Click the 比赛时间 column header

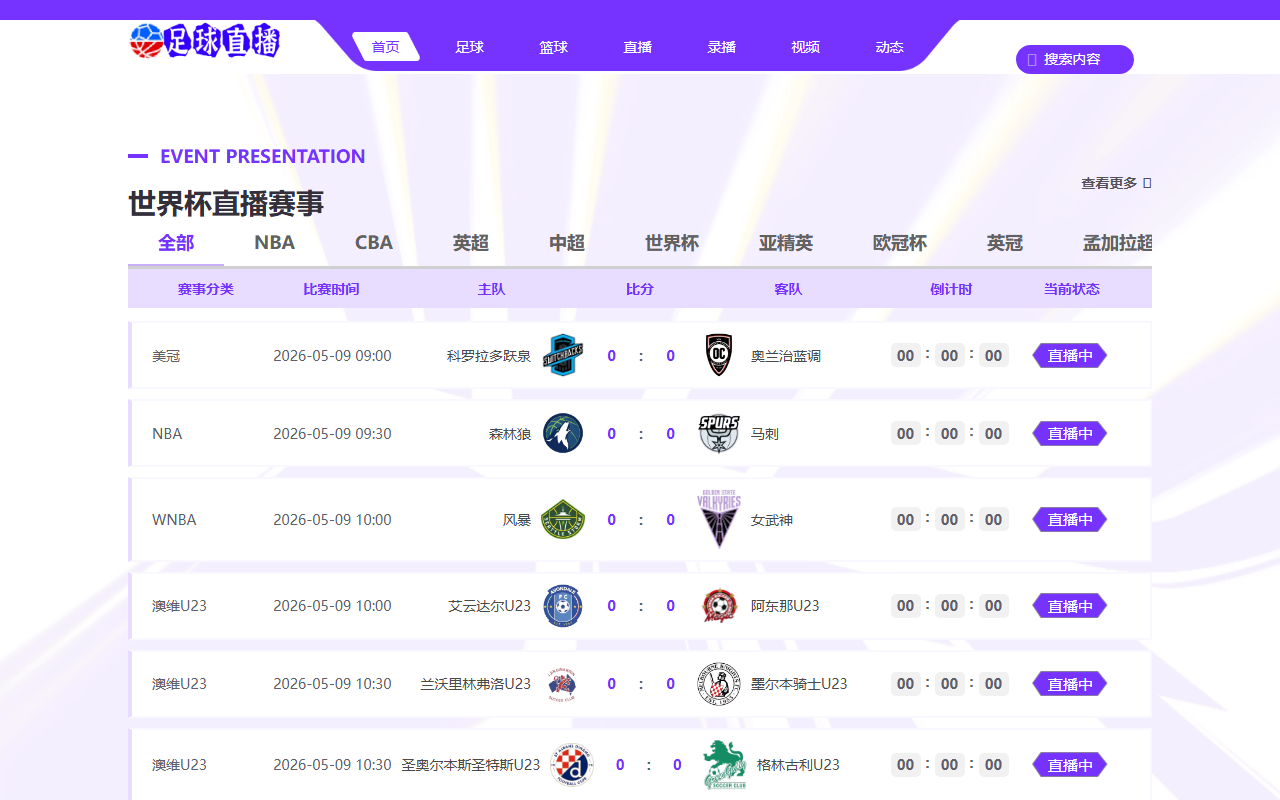pos(331,289)
